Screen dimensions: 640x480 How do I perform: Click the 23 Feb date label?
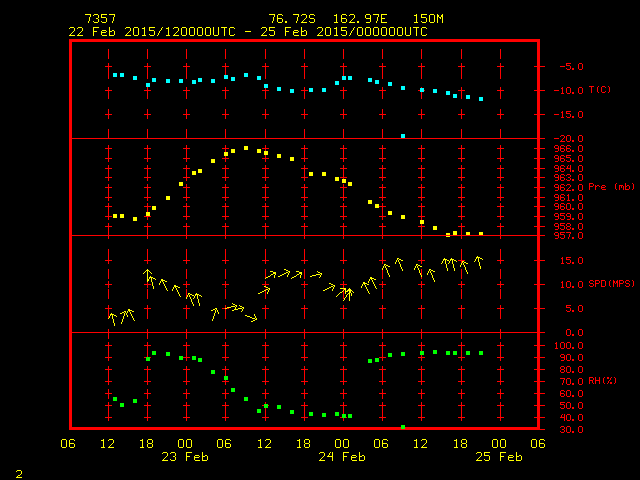(185, 457)
